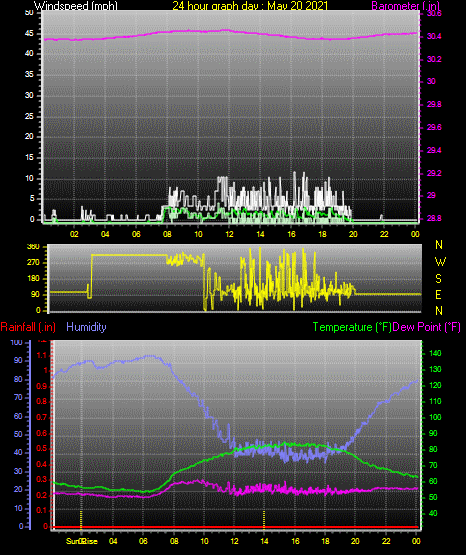Click windspeed axis value 5

tap(32, 199)
